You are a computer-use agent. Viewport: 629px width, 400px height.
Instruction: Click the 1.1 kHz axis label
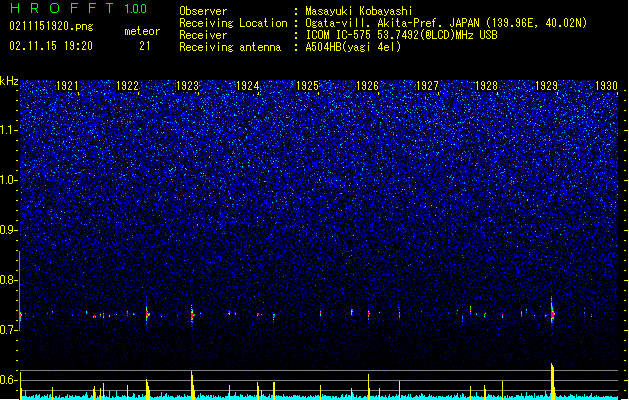(x=8, y=130)
